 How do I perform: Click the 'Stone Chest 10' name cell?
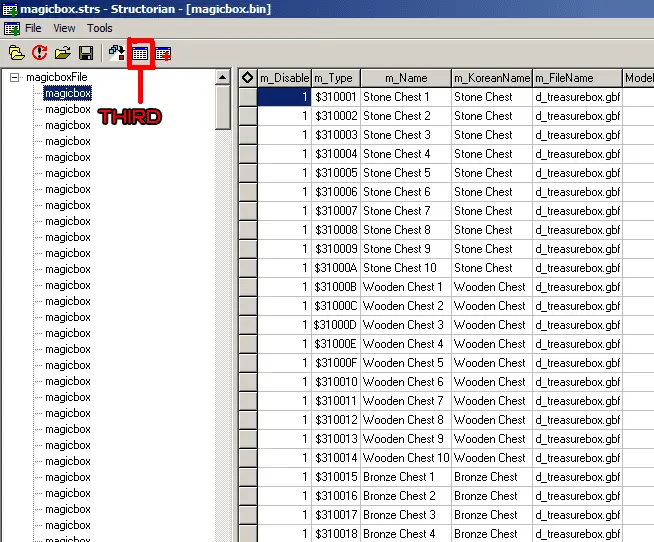click(x=406, y=268)
